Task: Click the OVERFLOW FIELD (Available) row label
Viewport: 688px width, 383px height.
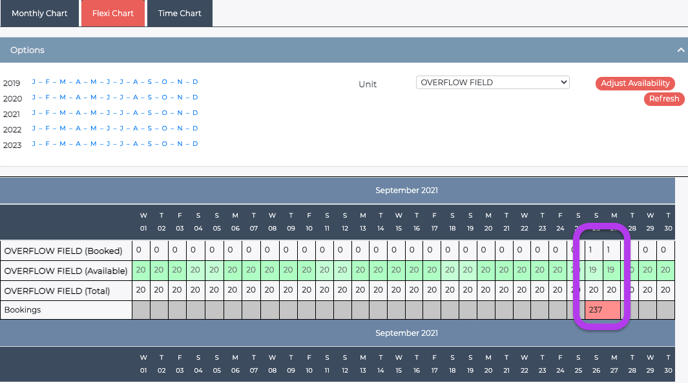Action: click(66, 271)
